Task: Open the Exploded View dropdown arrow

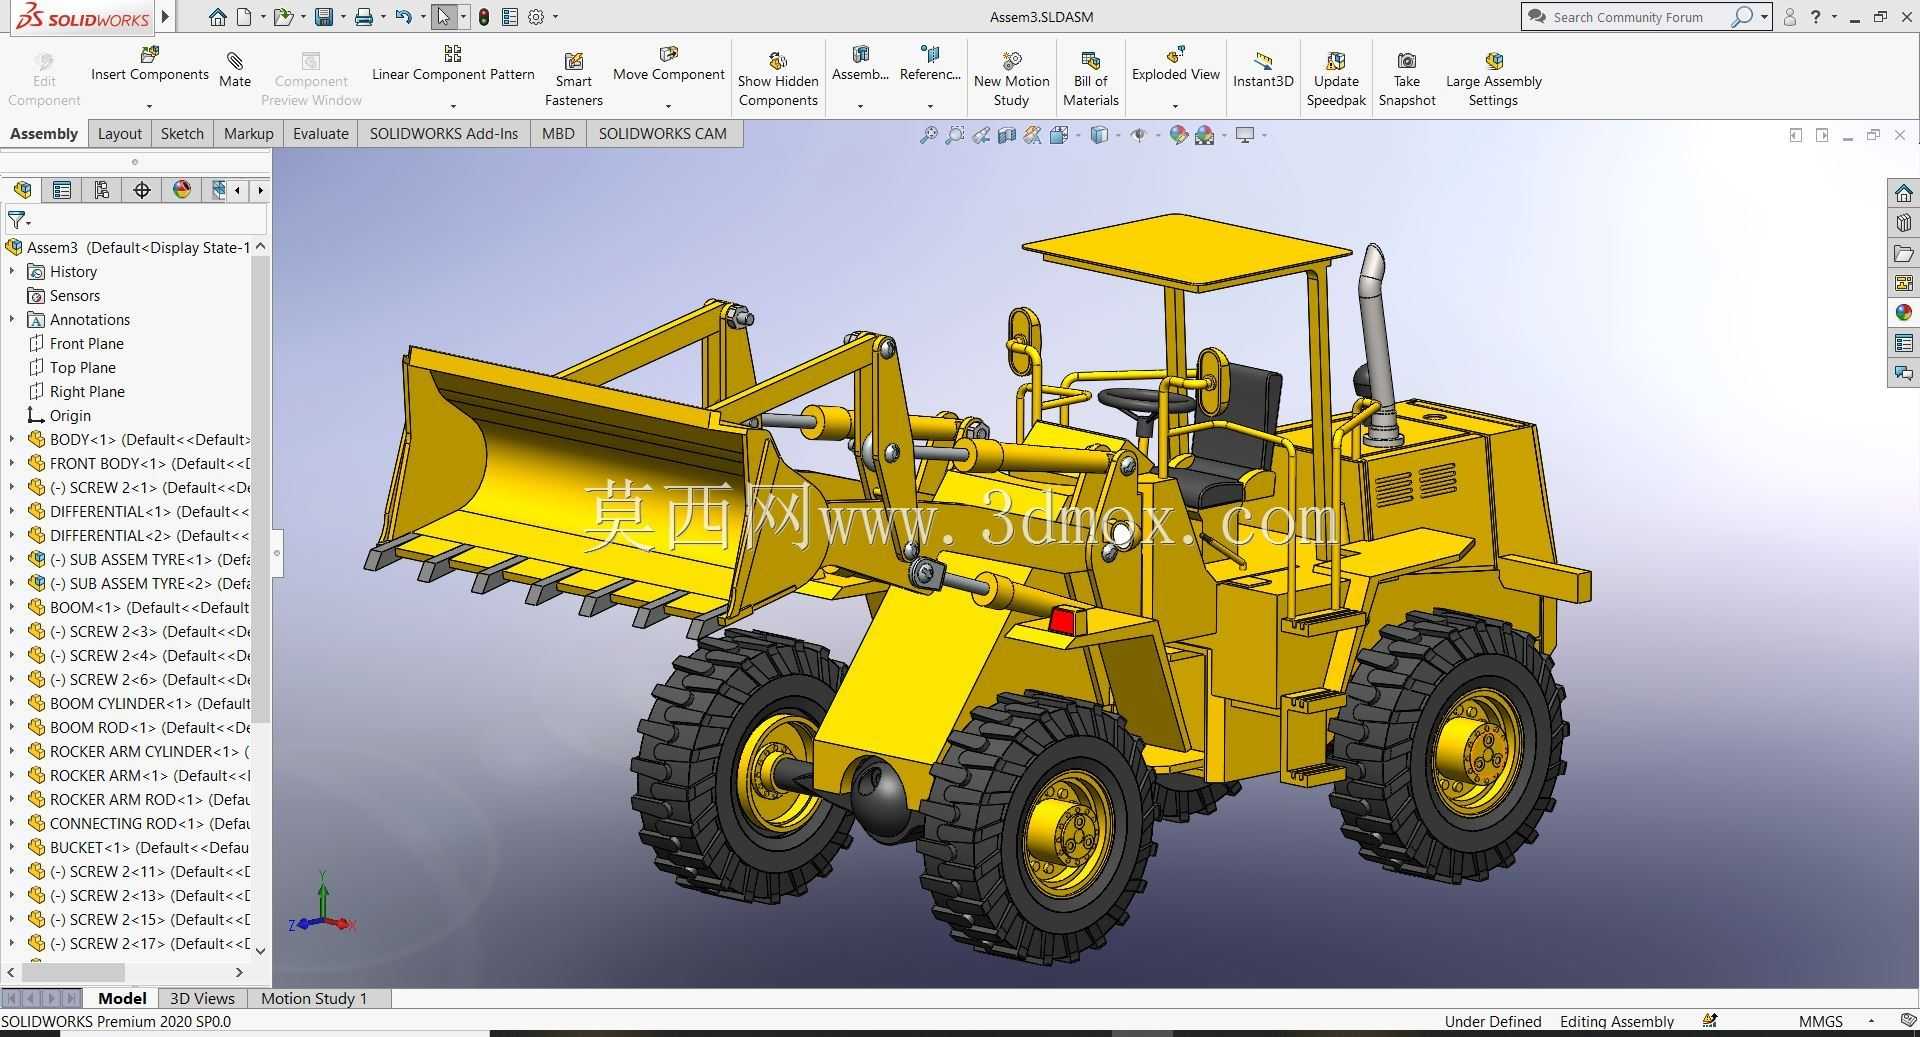Action: click(x=1176, y=105)
